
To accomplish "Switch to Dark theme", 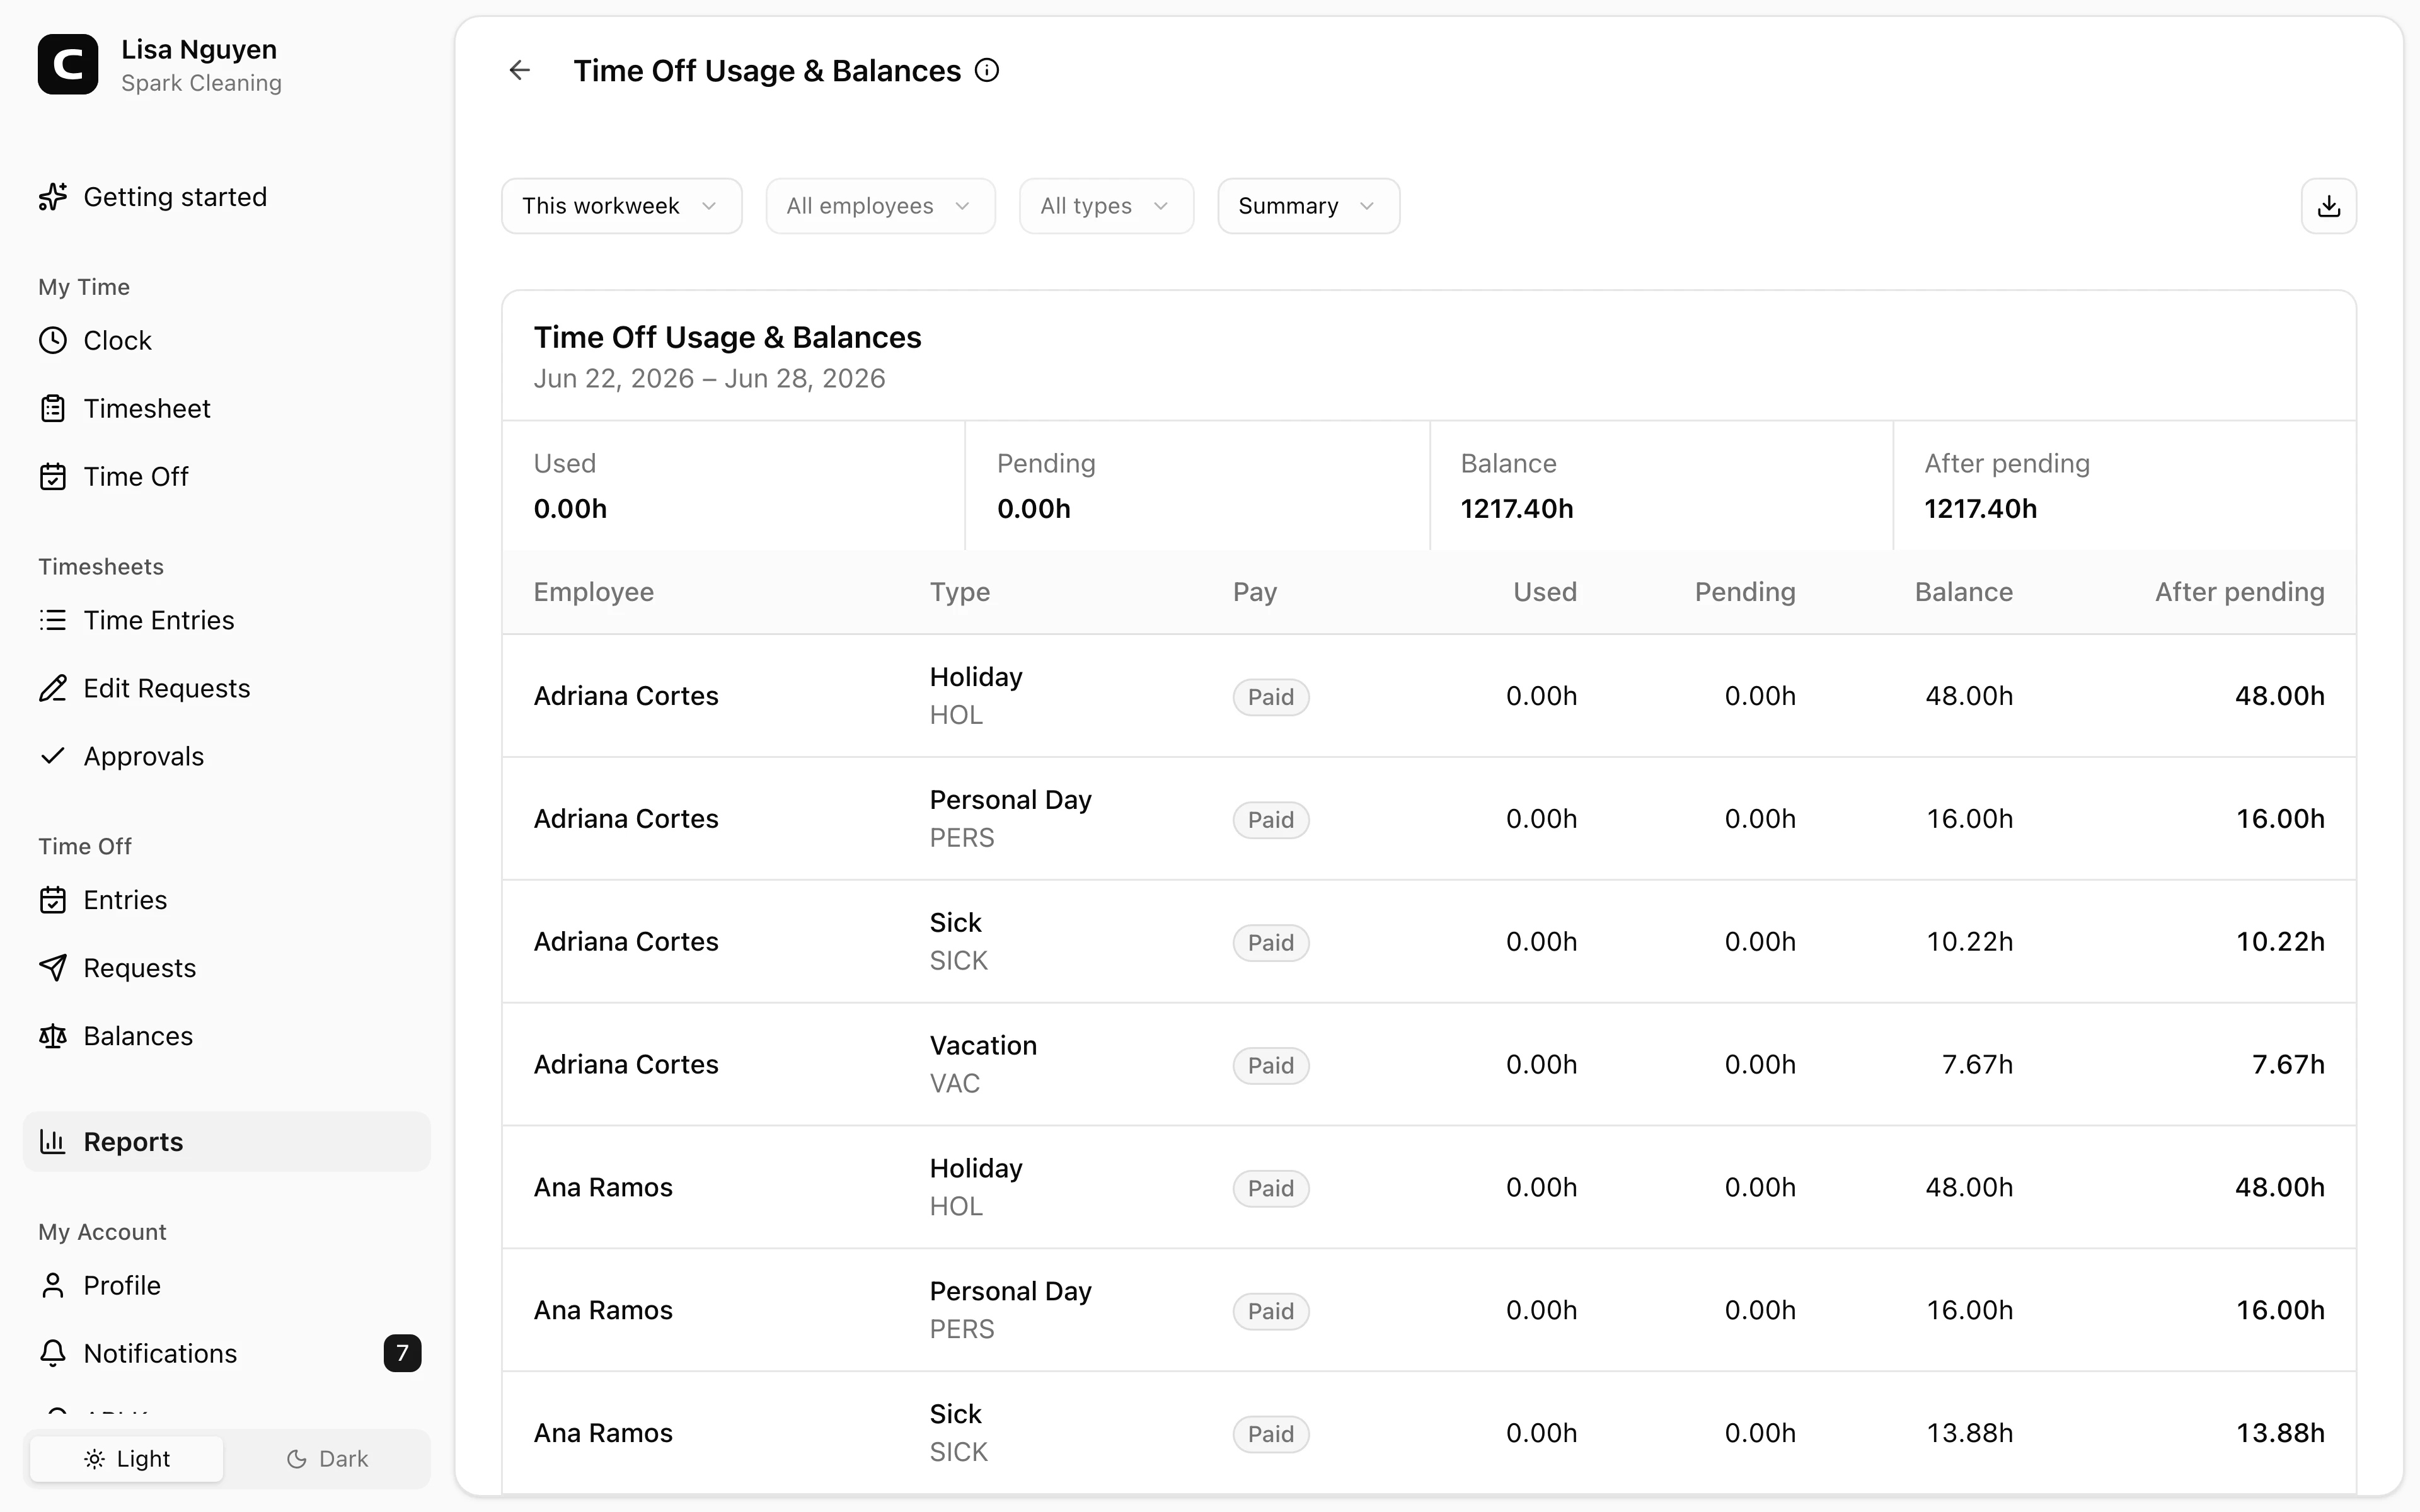I will coord(327,1459).
